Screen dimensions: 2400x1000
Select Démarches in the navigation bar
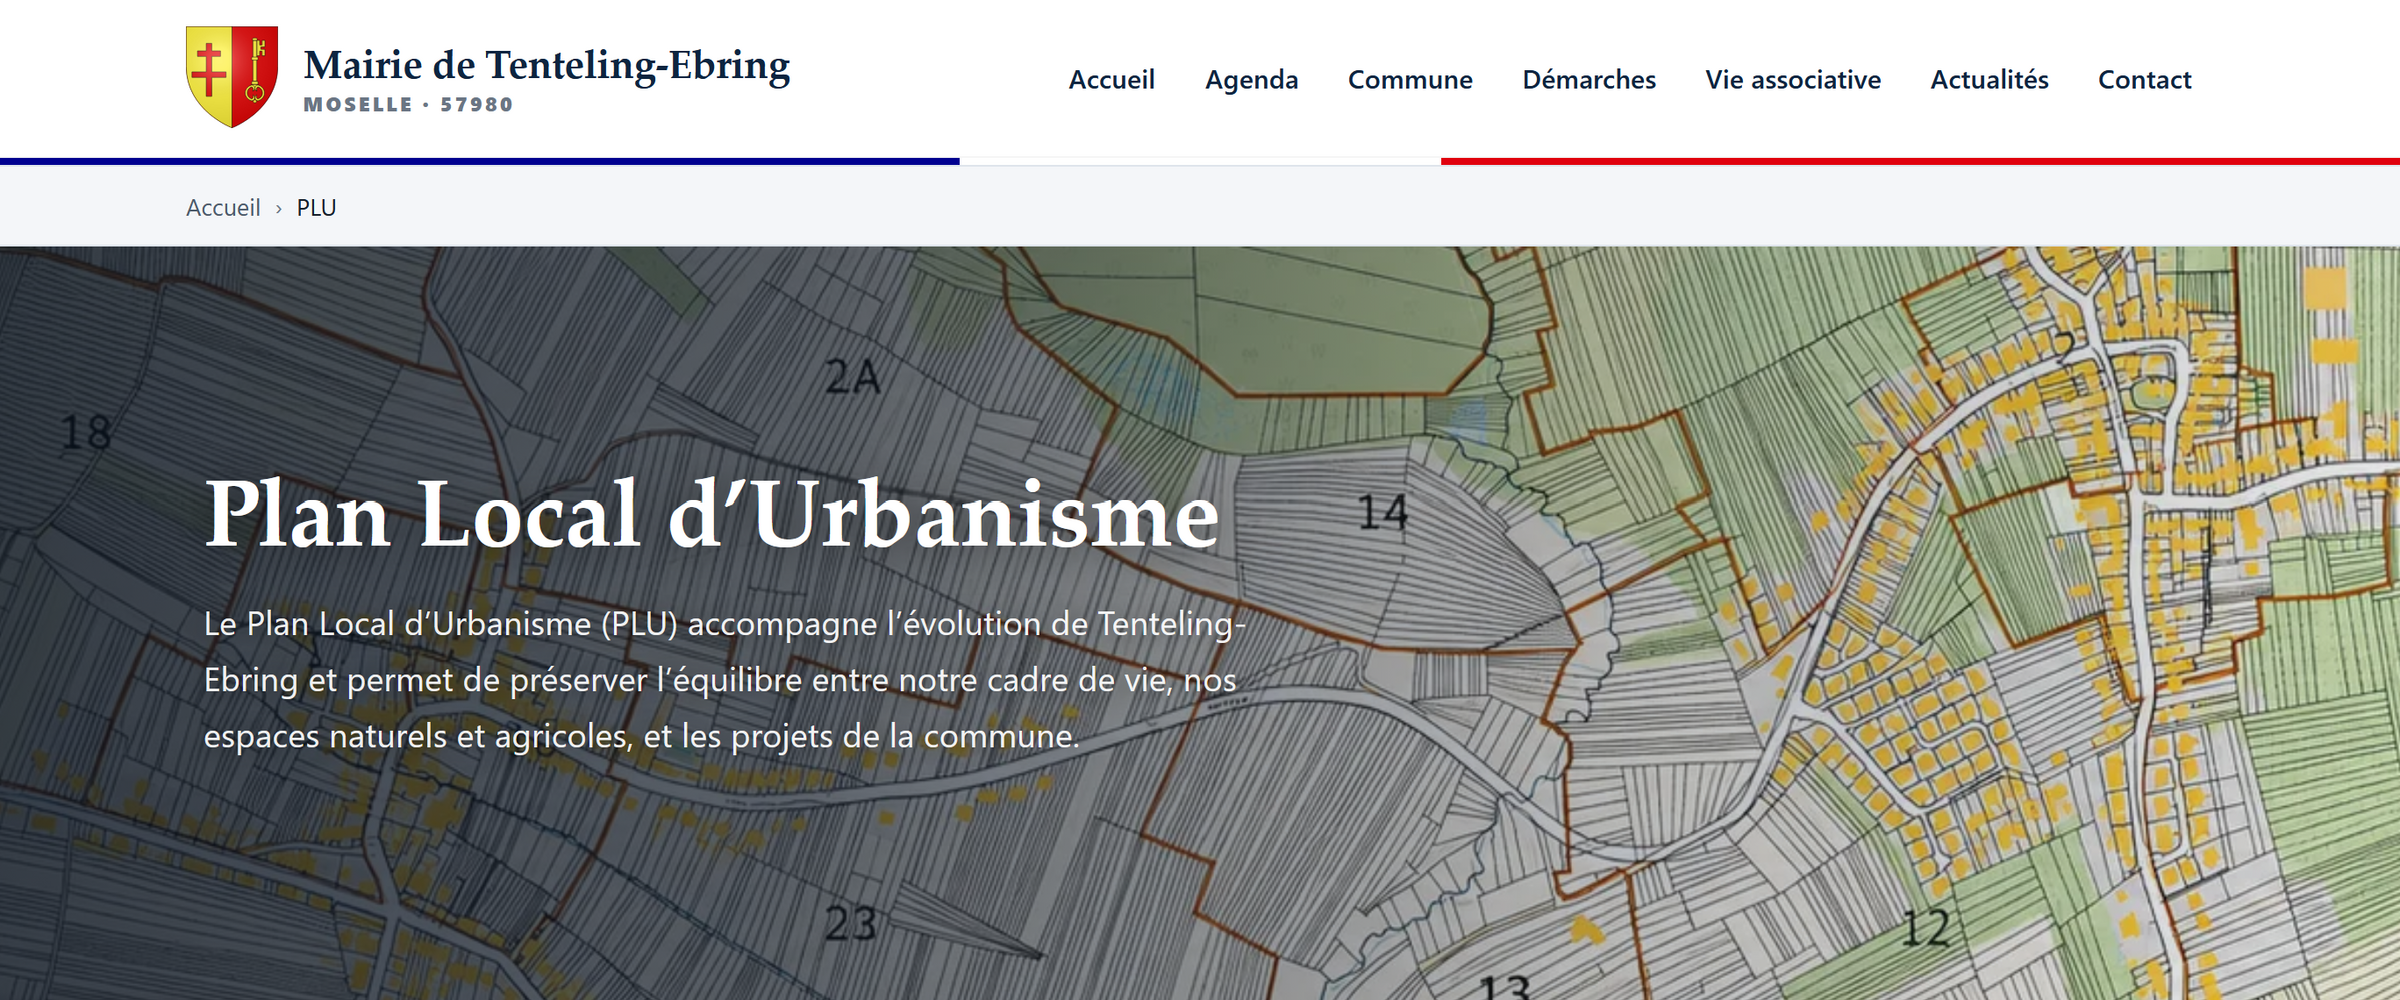click(x=1589, y=80)
